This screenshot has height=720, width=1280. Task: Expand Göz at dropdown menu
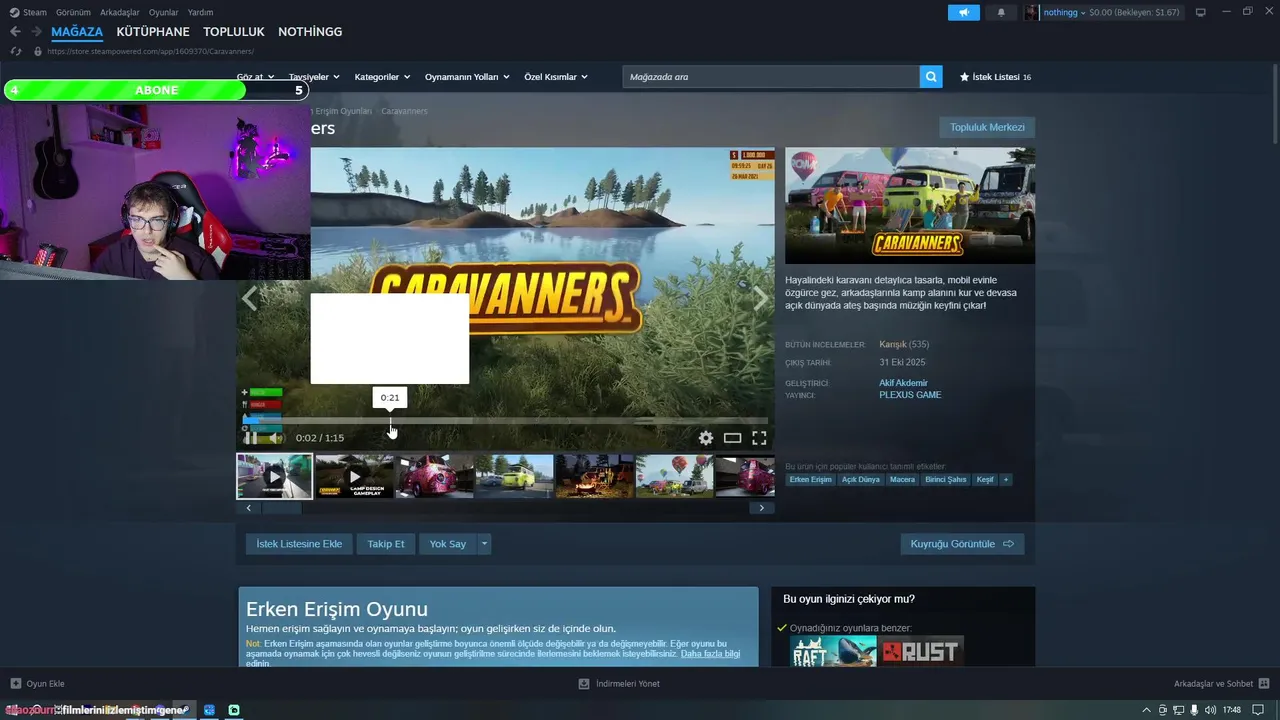tap(254, 77)
